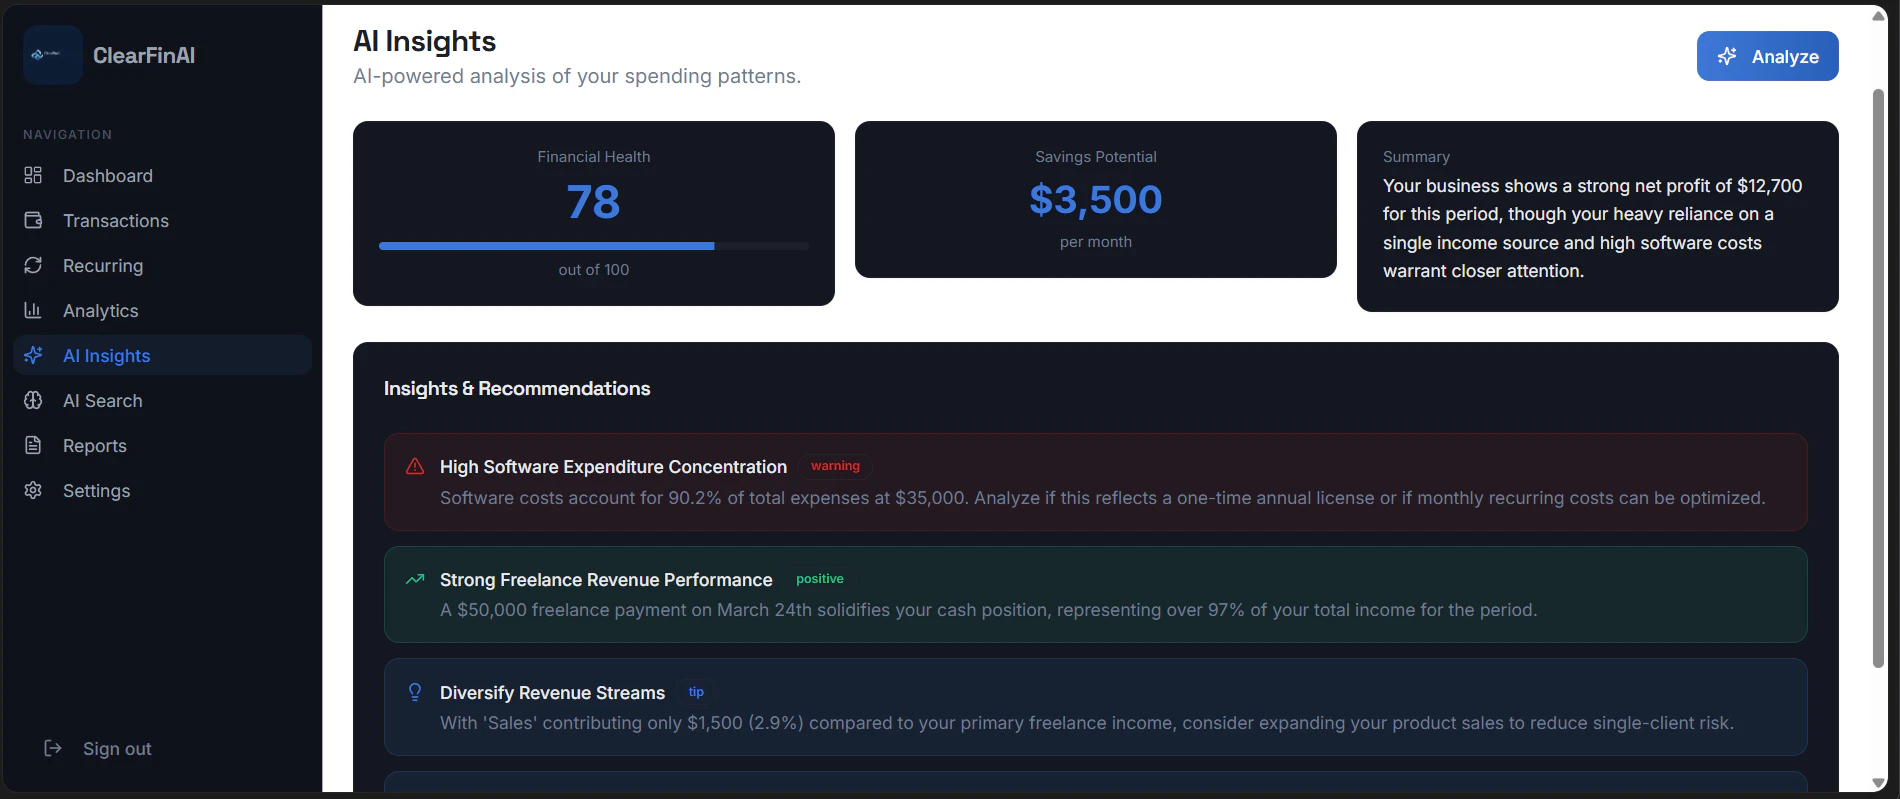Click the Reports document icon

coord(33,445)
